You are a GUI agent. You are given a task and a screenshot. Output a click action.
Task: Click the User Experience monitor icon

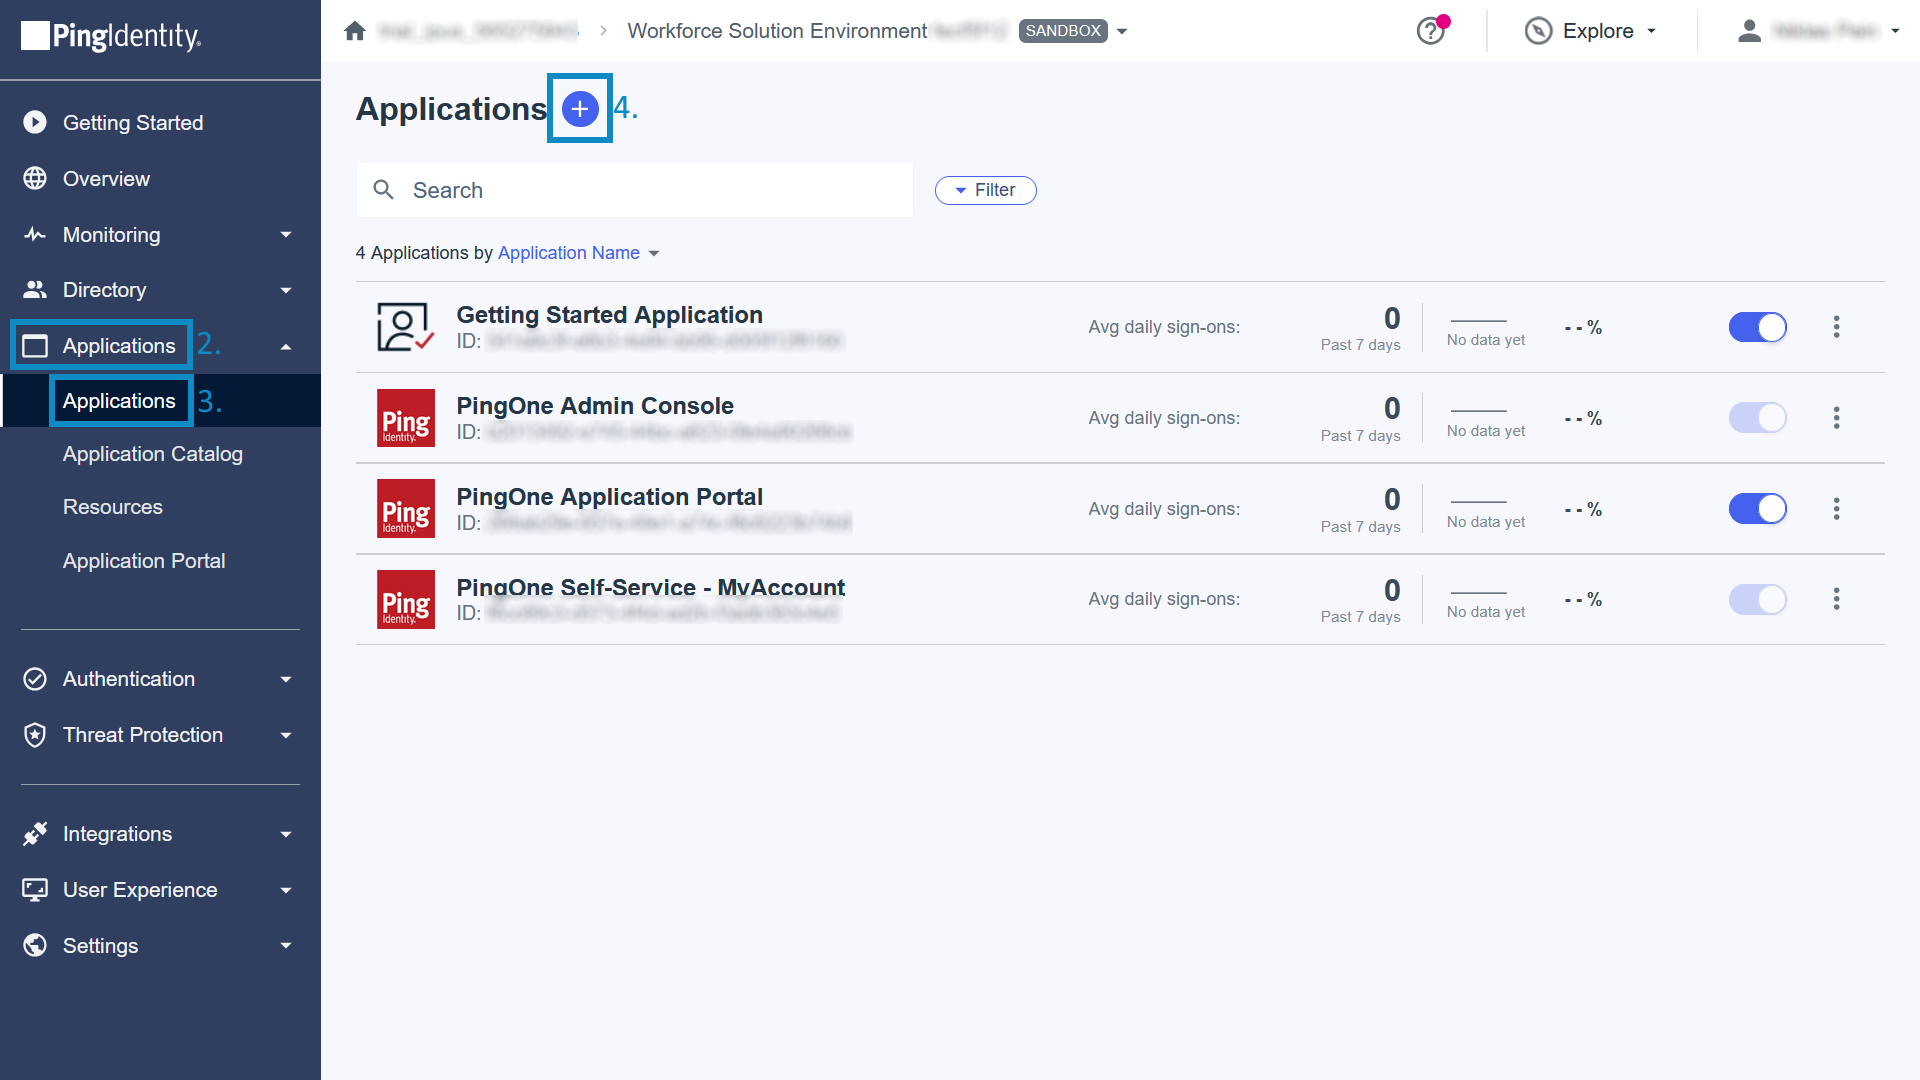point(35,890)
